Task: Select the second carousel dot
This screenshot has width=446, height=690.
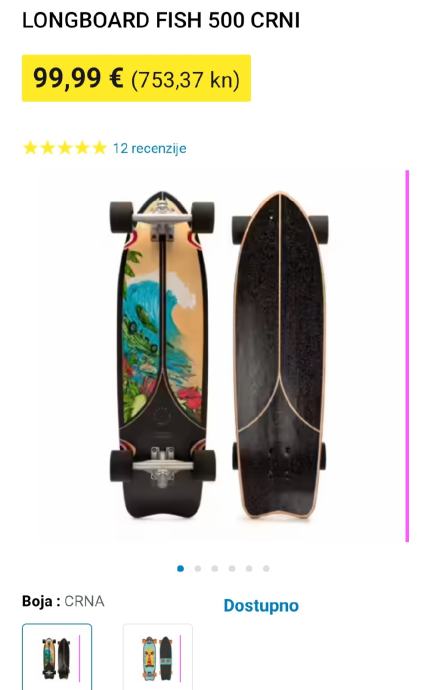Action: (x=197, y=569)
